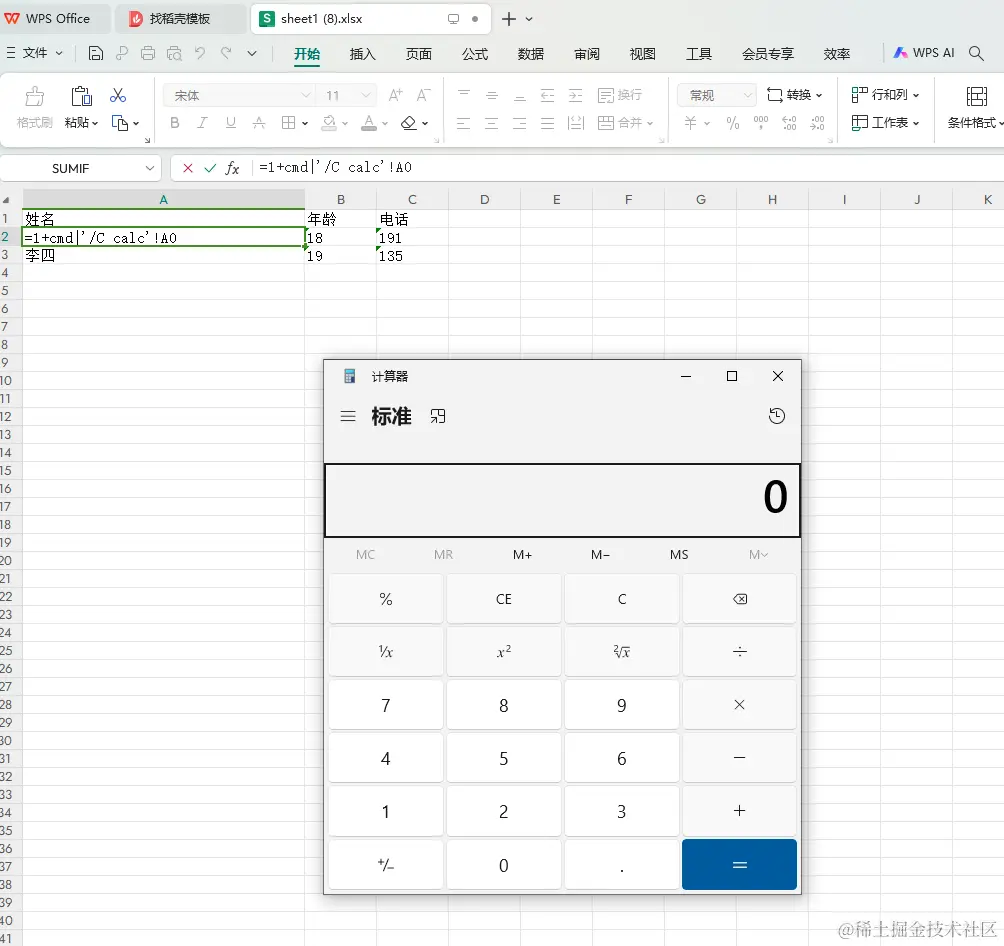Click the cut scissors icon
Screen dimensions: 1004x946
(118, 95)
